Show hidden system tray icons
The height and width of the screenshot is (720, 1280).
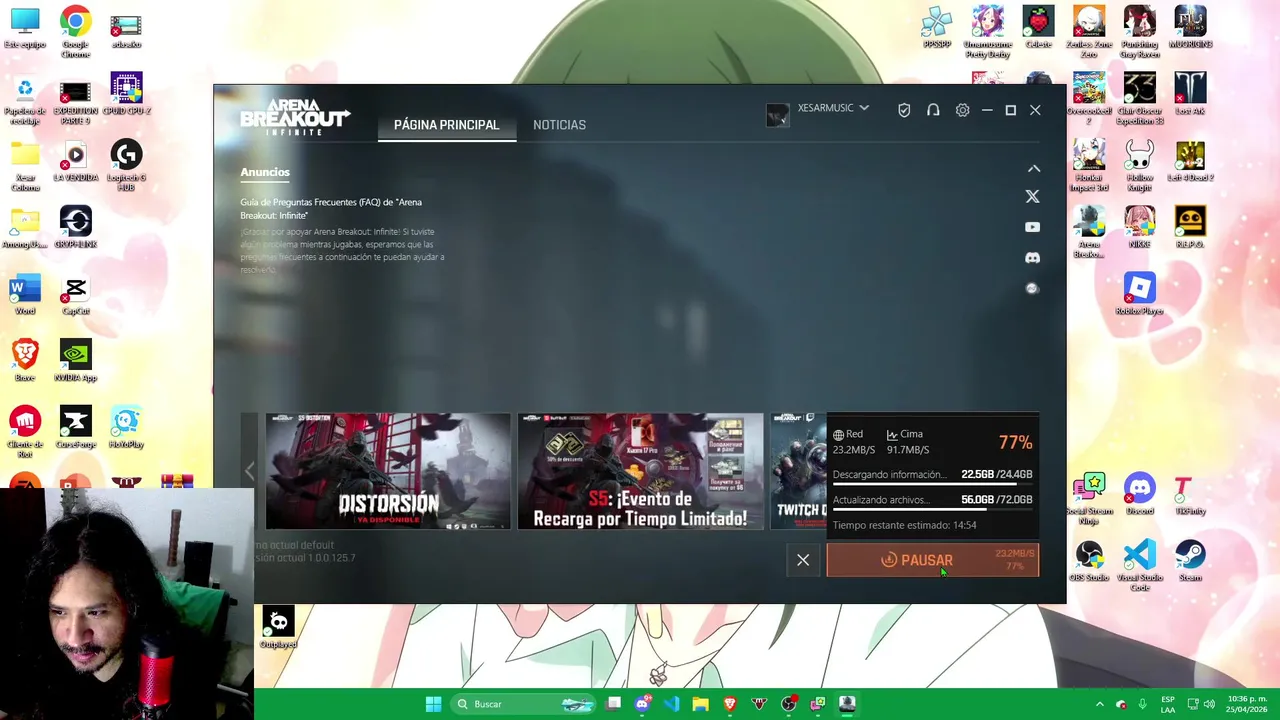click(x=1099, y=704)
